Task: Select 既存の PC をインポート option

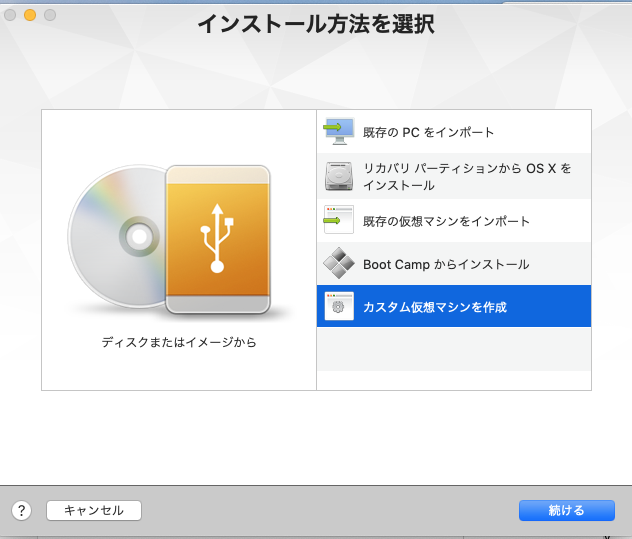Action: [x=454, y=131]
